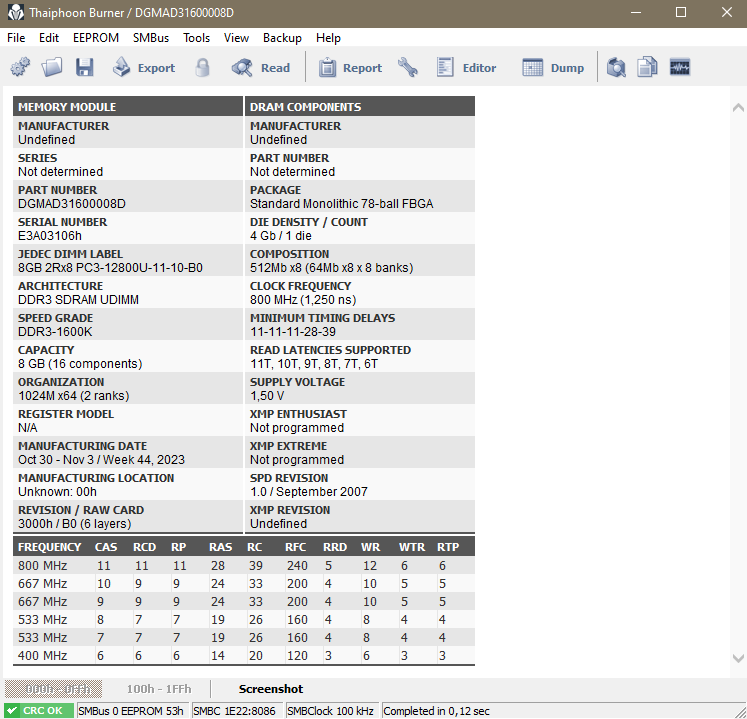Screen dimensions: 747x719
Task: Open the Dump view button
Action: coord(553,67)
